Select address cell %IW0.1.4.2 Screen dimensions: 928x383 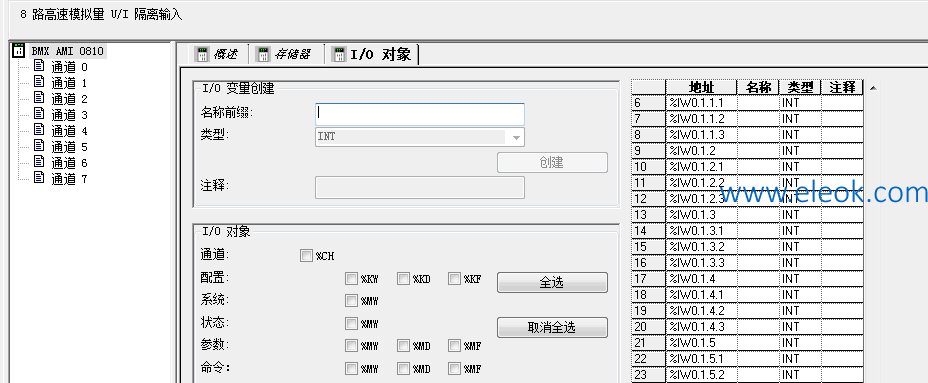[x=701, y=311]
